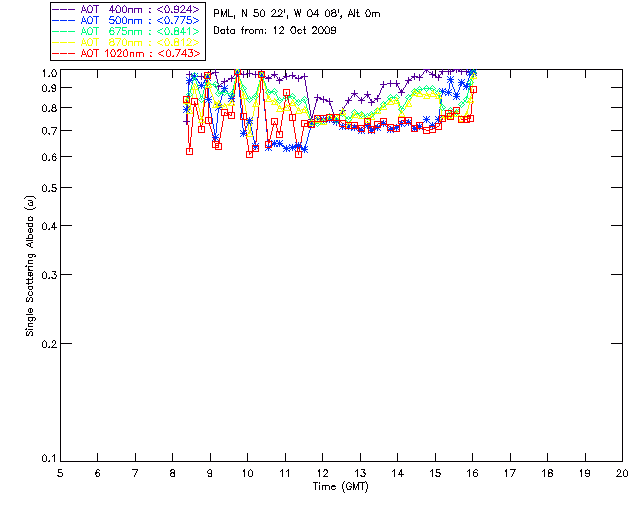Click the x-axis label 5
This screenshot has height=512, width=640.
pyautogui.click(x=60, y=473)
